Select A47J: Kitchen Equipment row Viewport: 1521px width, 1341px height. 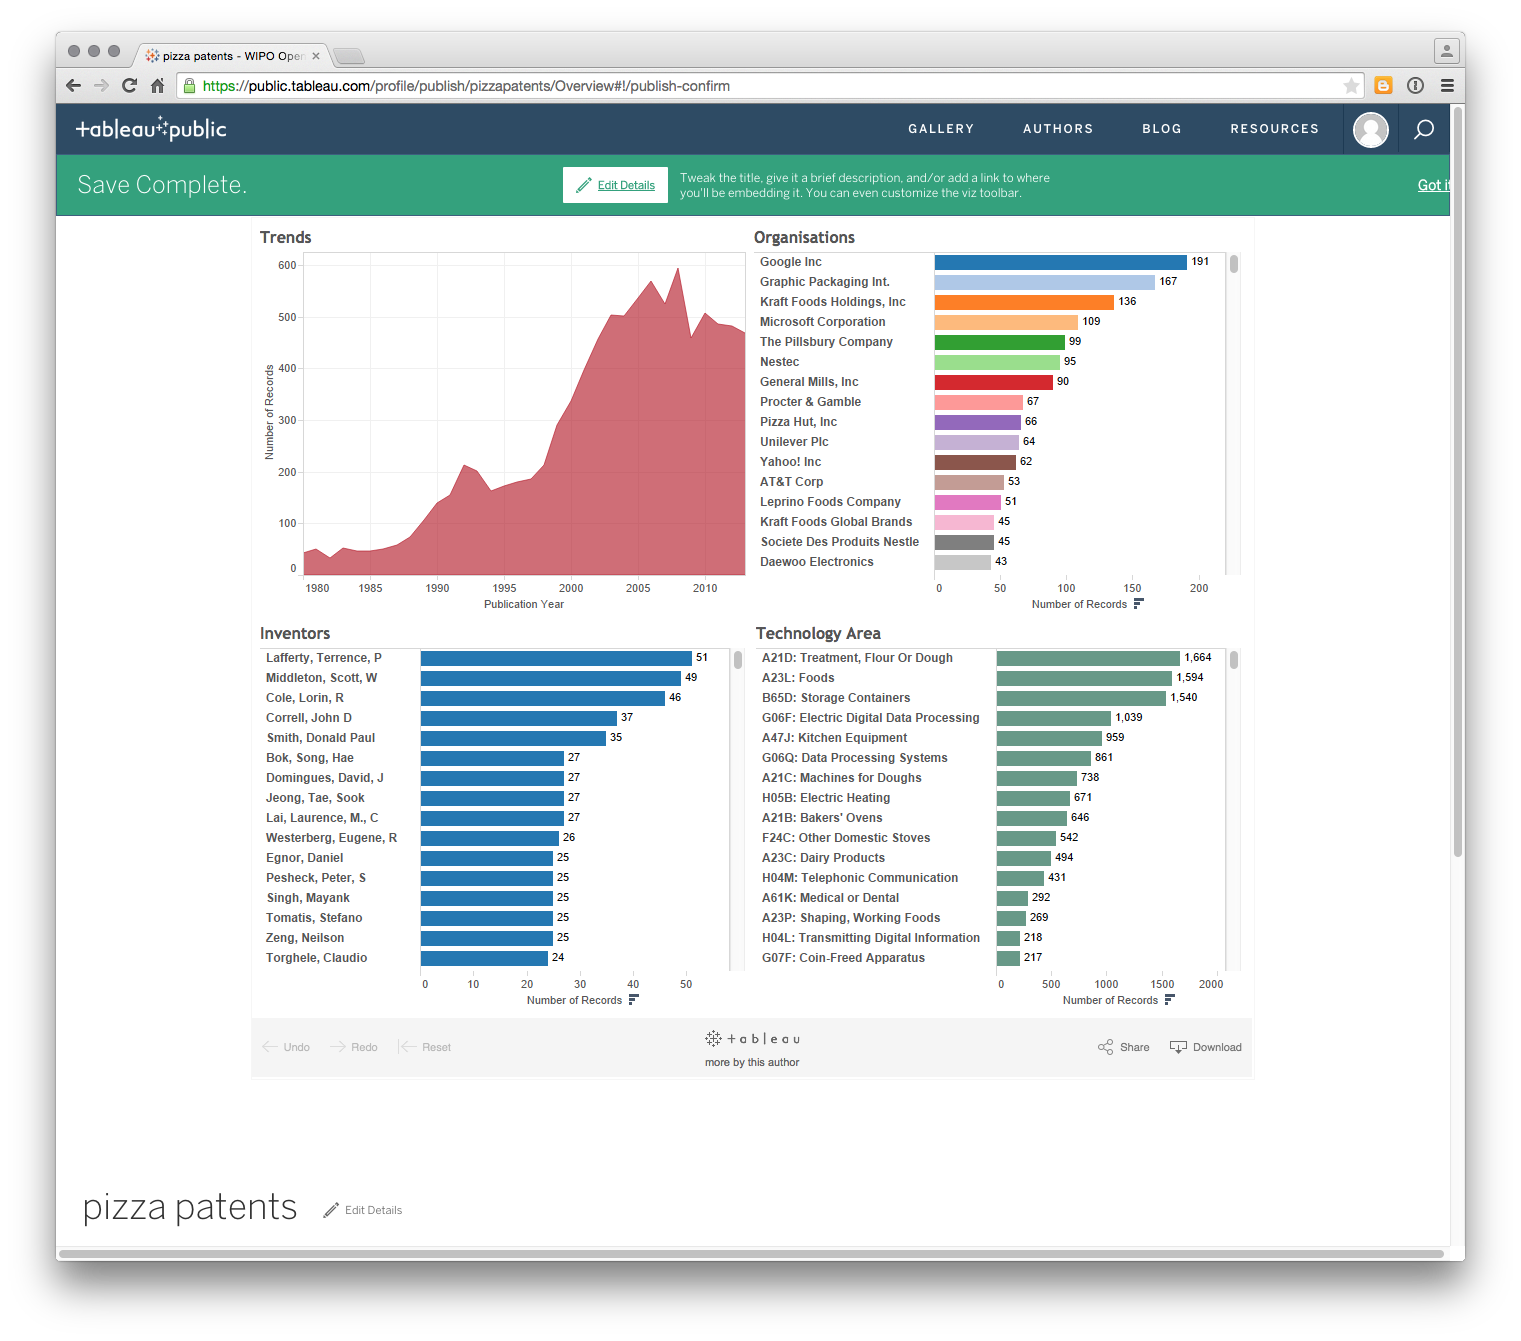coord(834,738)
